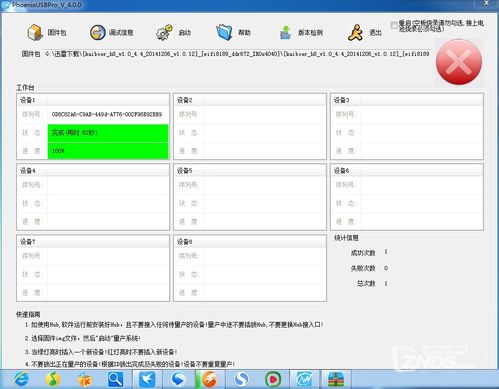Open Internet Explorer from the taskbar
This screenshot has width=499, height=389.
click(21, 379)
